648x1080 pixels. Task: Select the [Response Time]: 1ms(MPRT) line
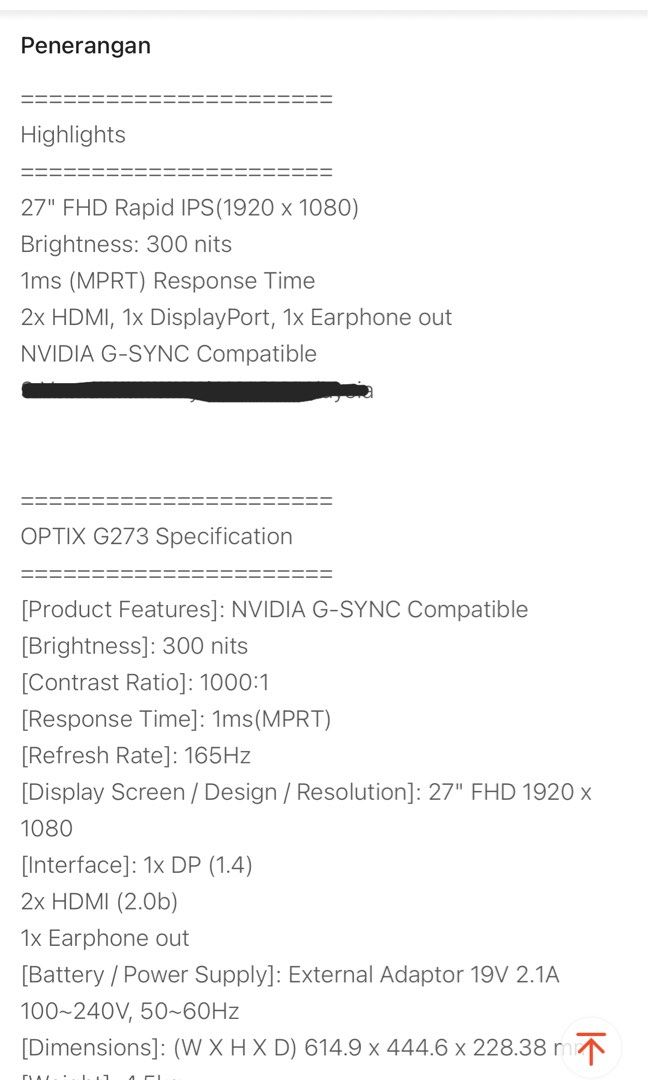176,718
